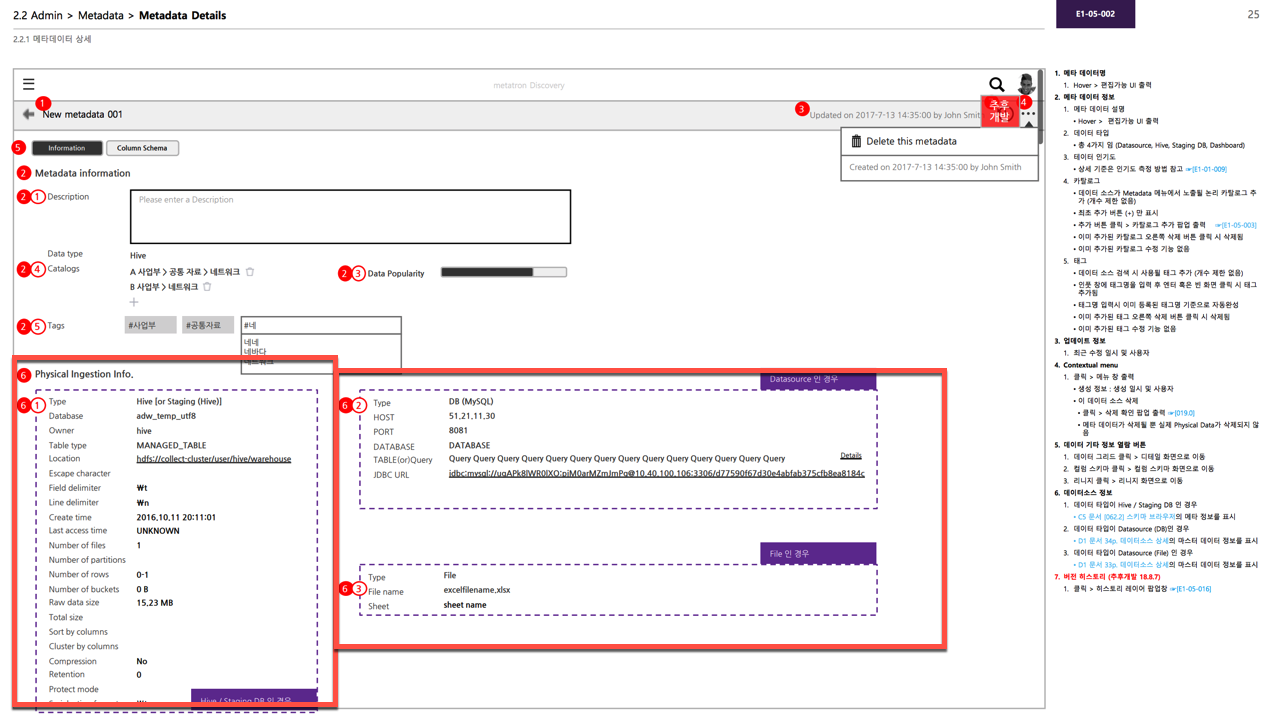Open the three-dot contextual menu

coord(1028,114)
